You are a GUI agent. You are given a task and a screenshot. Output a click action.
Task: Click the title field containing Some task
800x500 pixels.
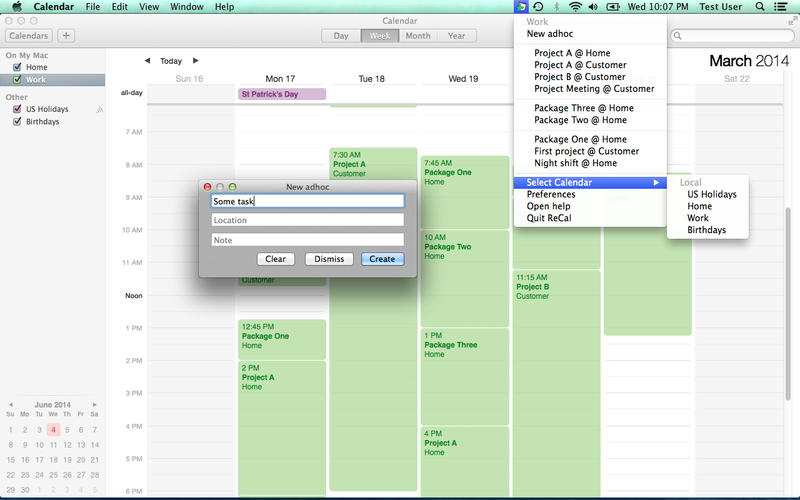pyautogui.click(x=308, y=201)
